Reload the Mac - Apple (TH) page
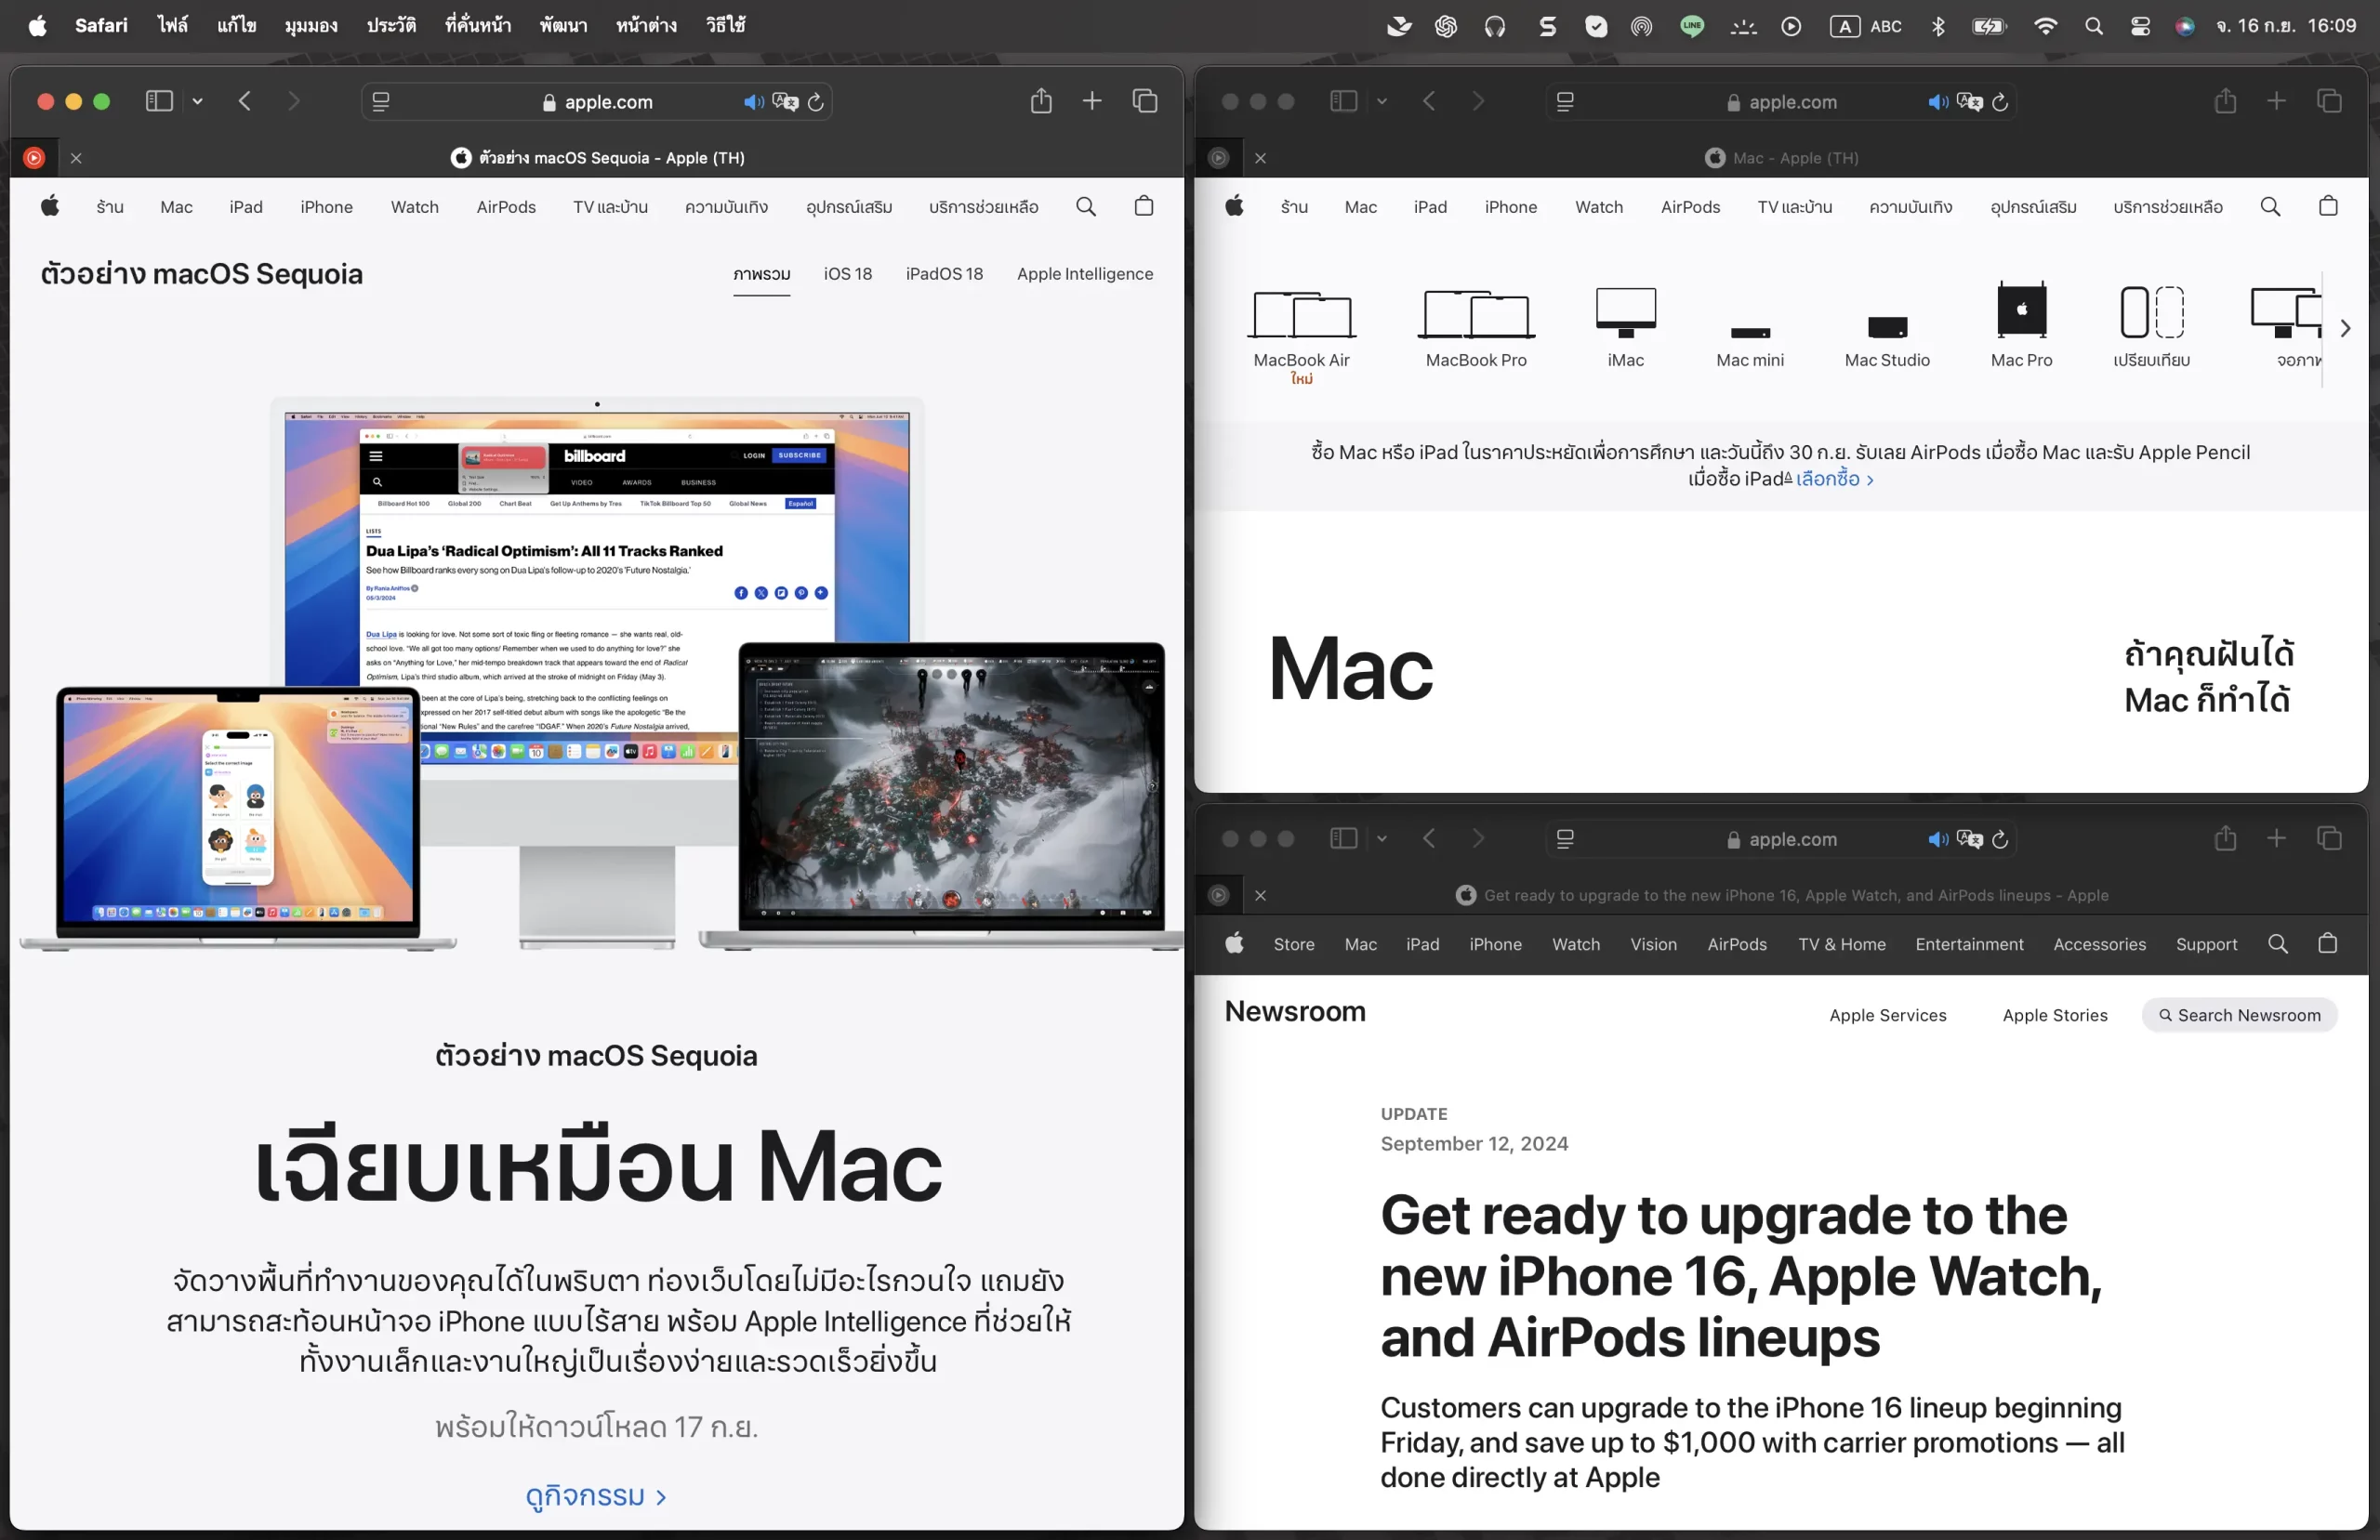2380x1540 pixels. [x=2000, y=102]
